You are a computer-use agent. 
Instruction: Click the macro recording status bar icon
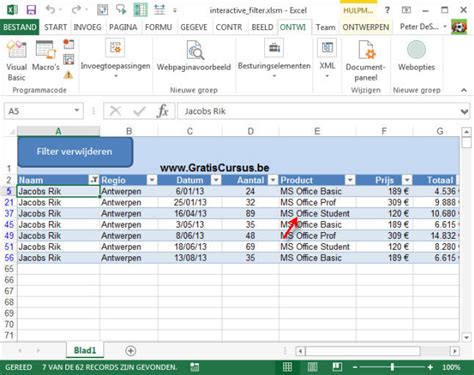tap(194, 367)
